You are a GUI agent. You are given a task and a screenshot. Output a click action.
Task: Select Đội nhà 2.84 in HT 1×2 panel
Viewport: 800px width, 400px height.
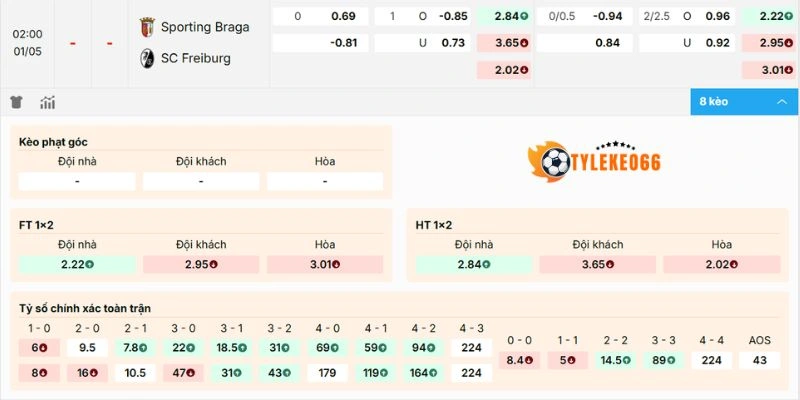click(473, 264)
